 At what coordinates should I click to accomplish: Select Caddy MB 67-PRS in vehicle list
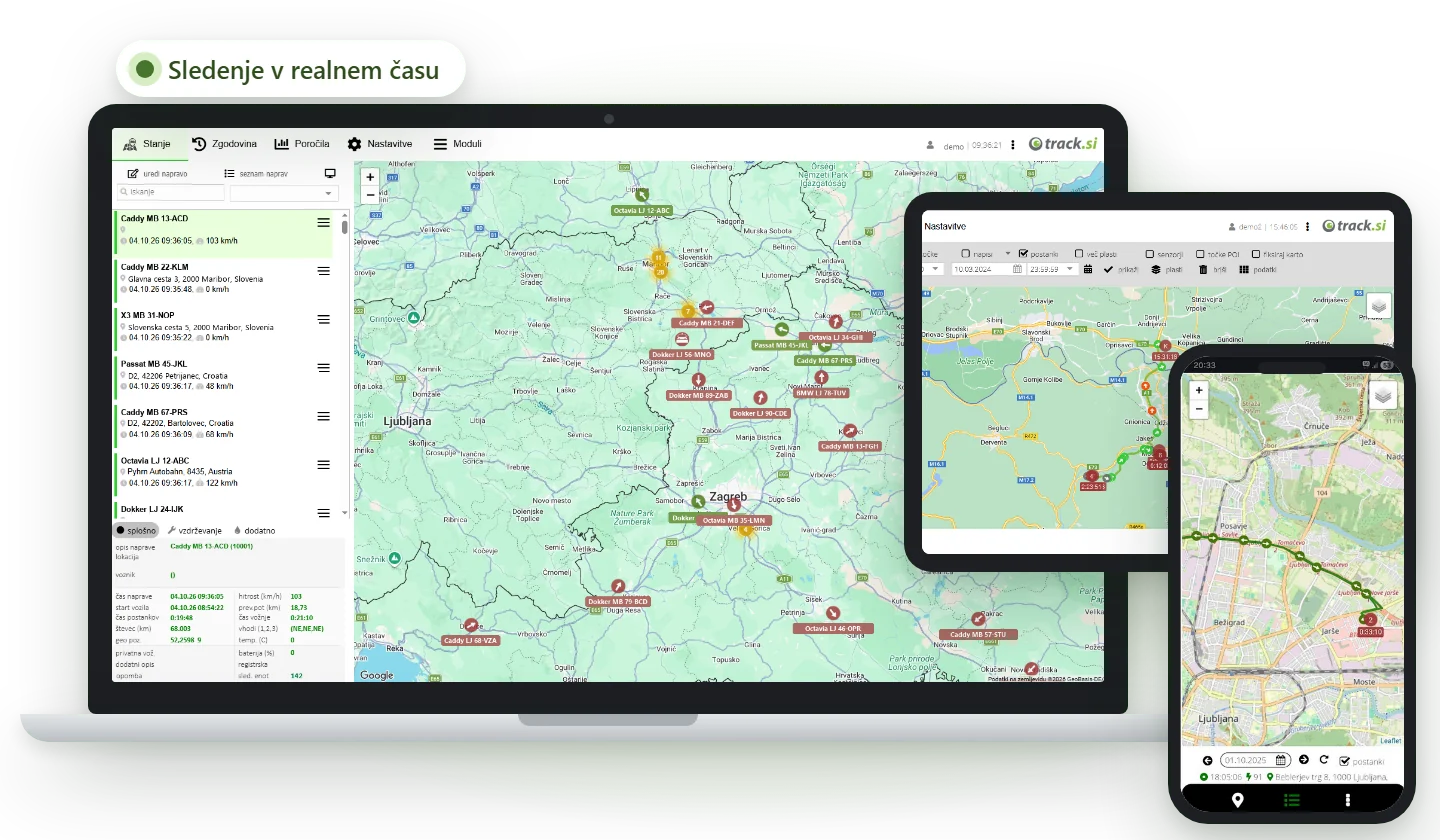coord(222,423)
